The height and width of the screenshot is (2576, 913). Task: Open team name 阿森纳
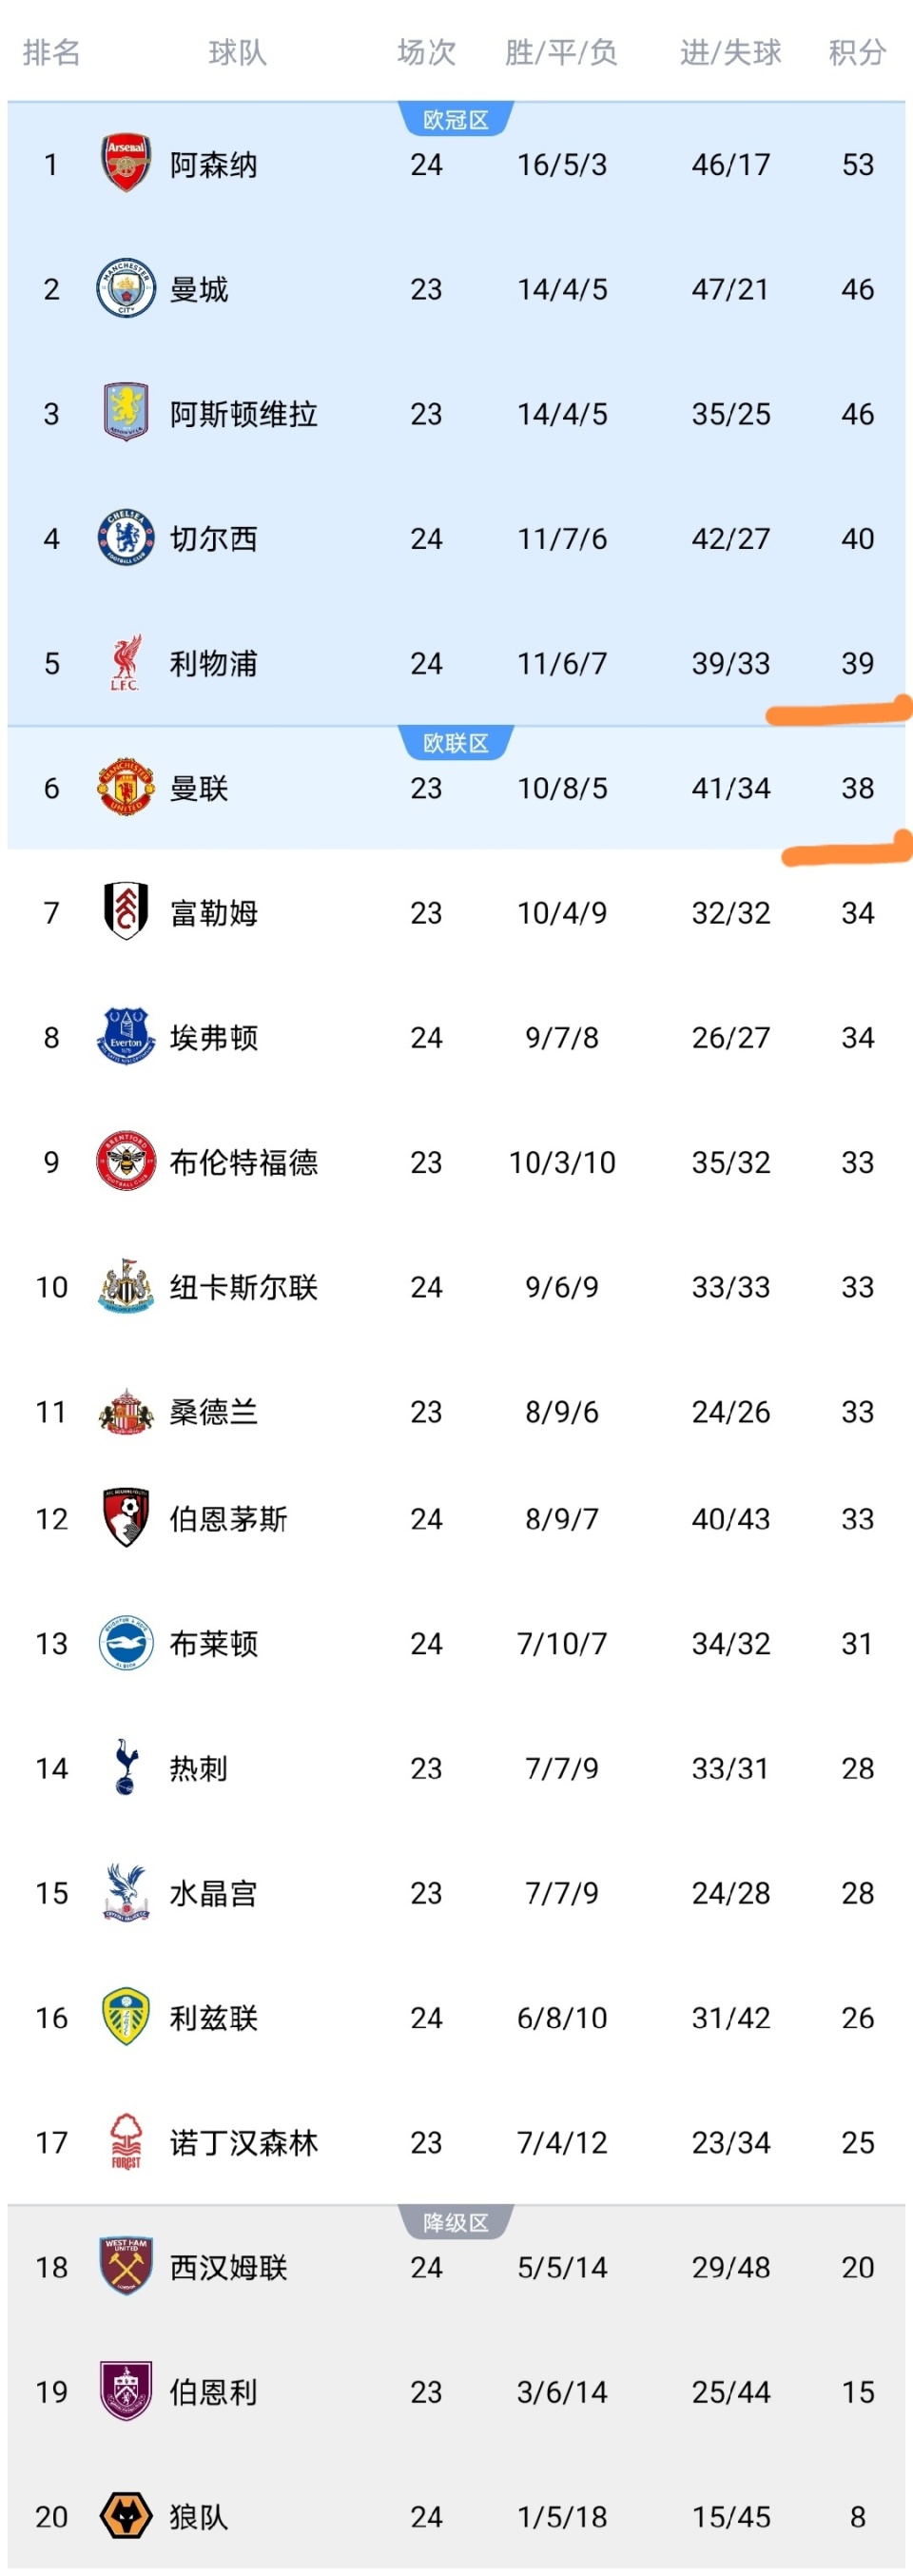(214, 165)
